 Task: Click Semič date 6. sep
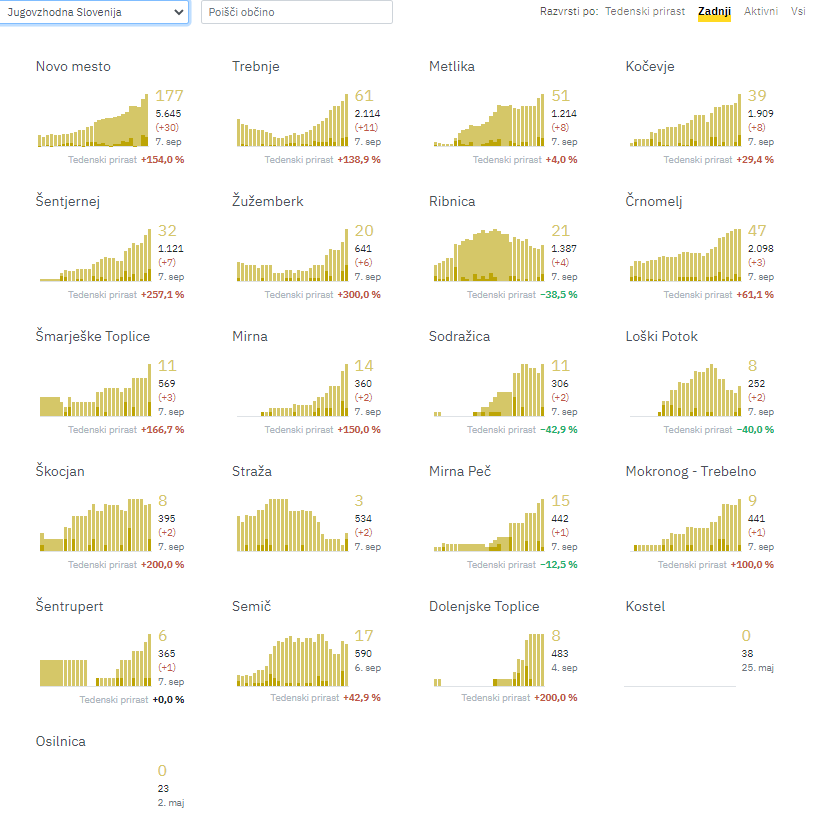point(368,668)
